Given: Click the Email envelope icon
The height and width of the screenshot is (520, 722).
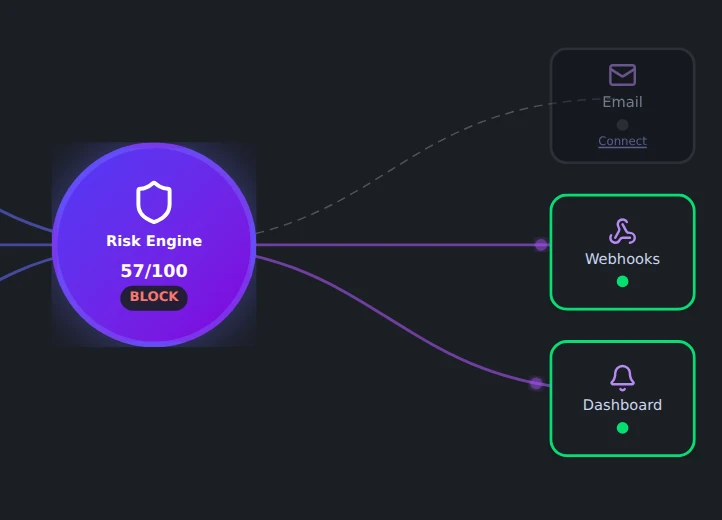Looking at the screenshot, I should [x=622, y=75].
